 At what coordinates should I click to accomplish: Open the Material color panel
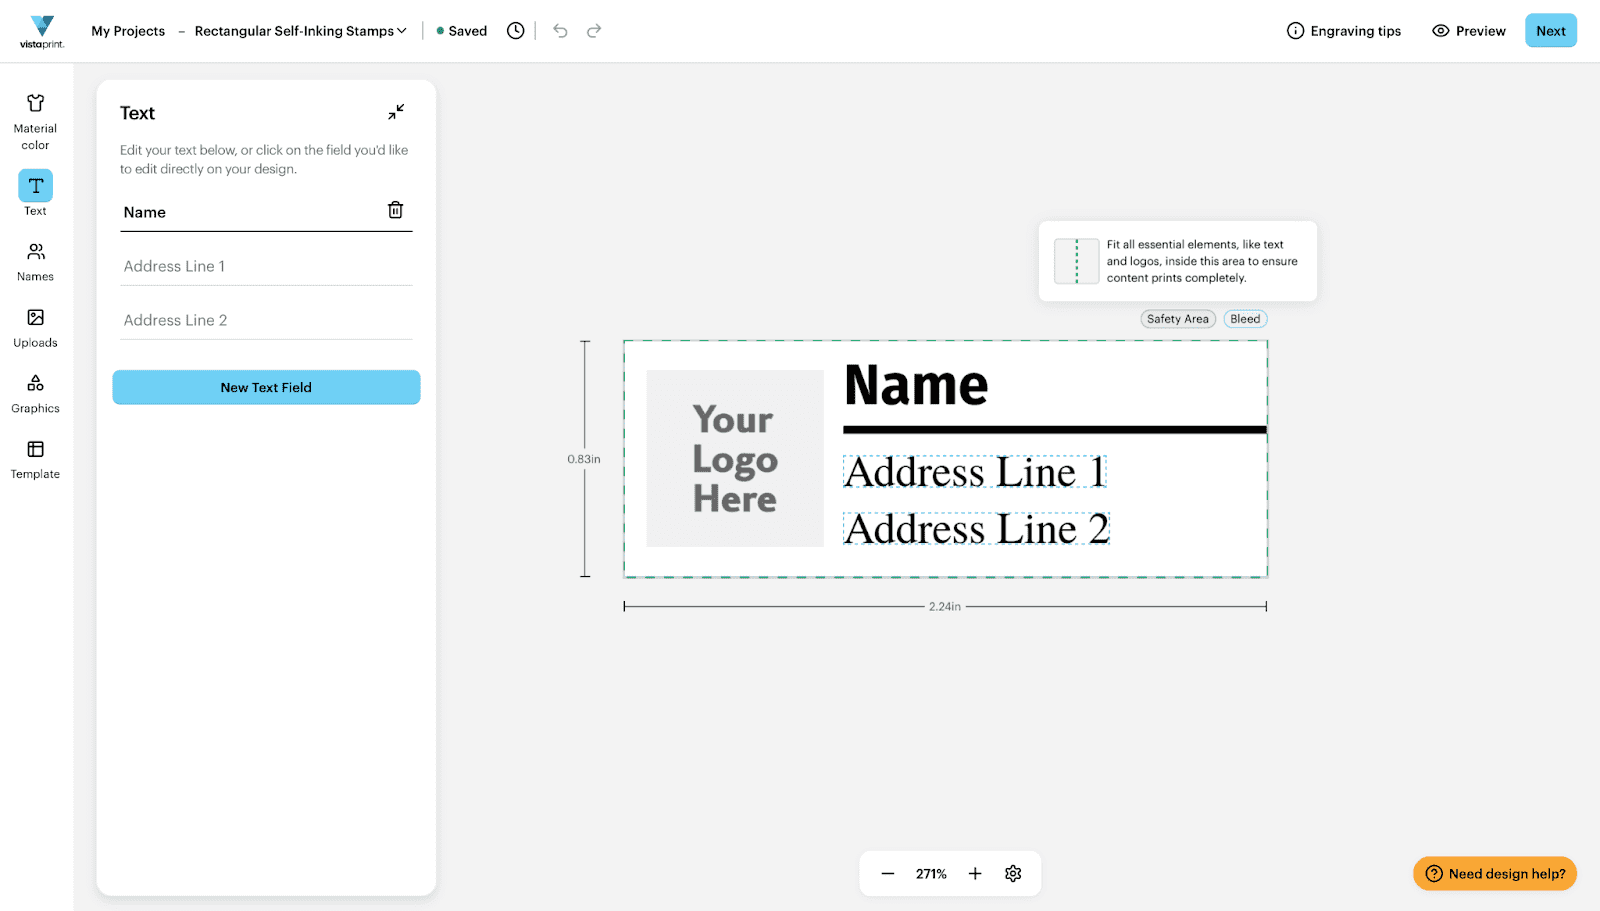tap(35, 120)
